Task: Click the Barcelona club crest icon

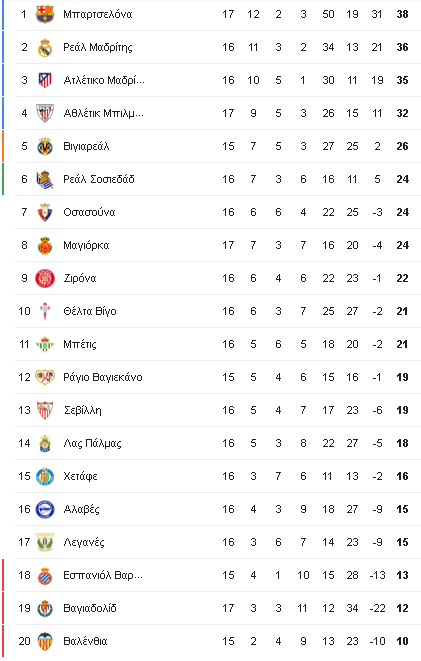Action: click(45, 14)
